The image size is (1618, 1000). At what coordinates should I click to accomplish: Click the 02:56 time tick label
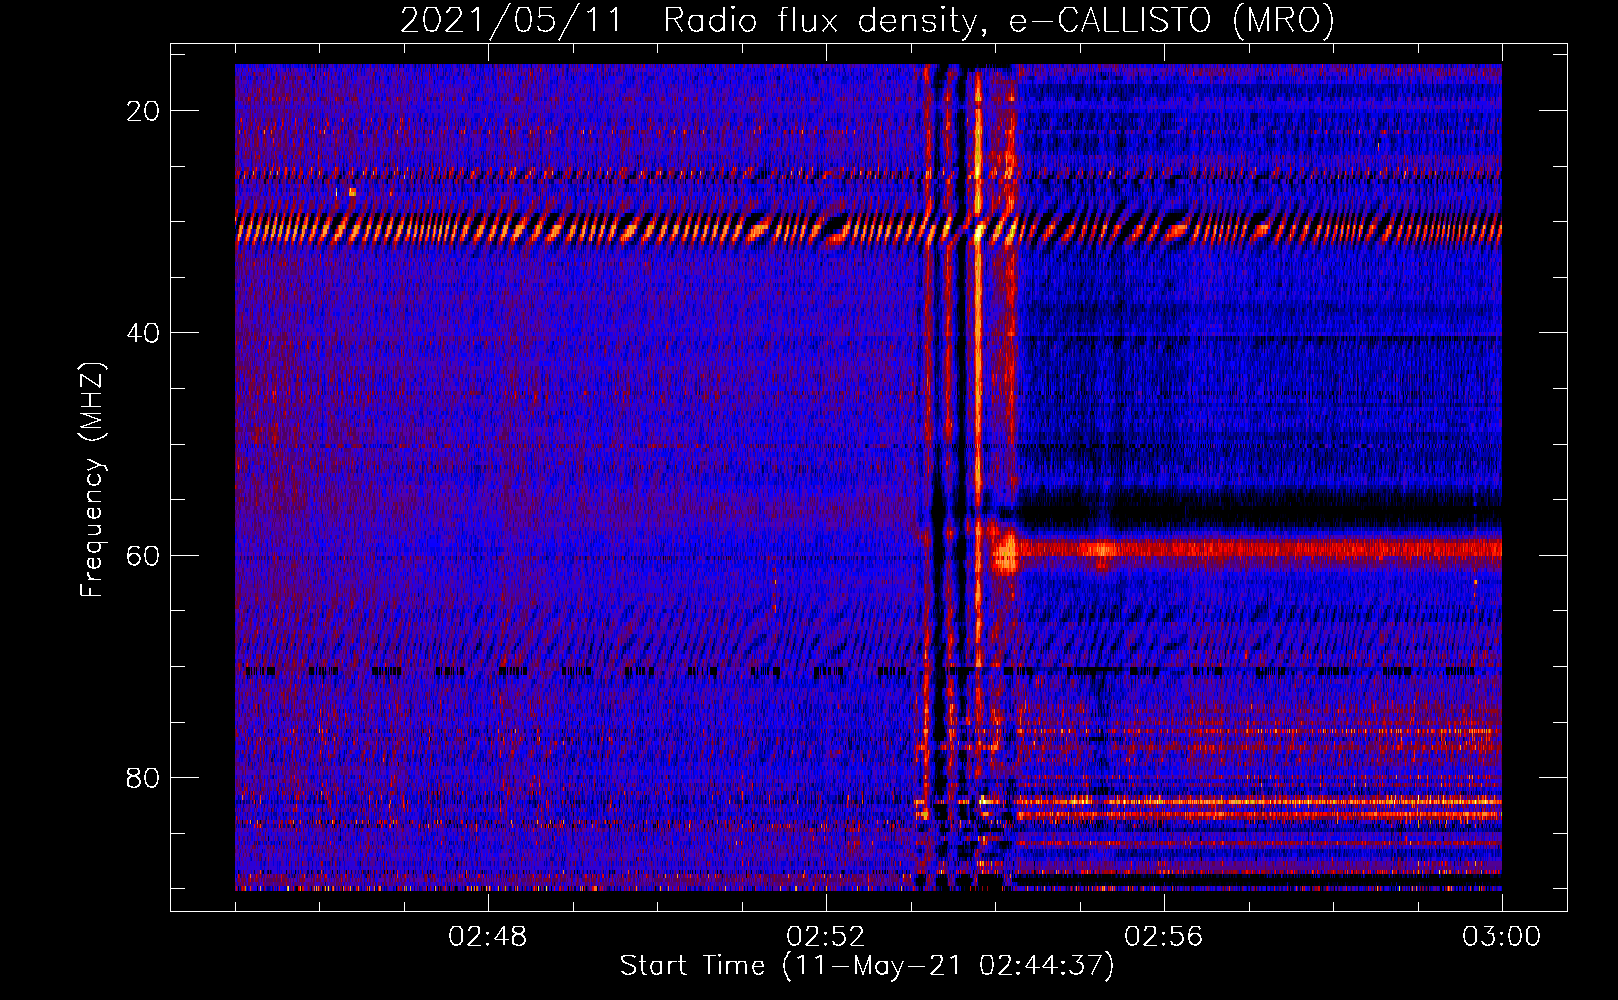1164,937
